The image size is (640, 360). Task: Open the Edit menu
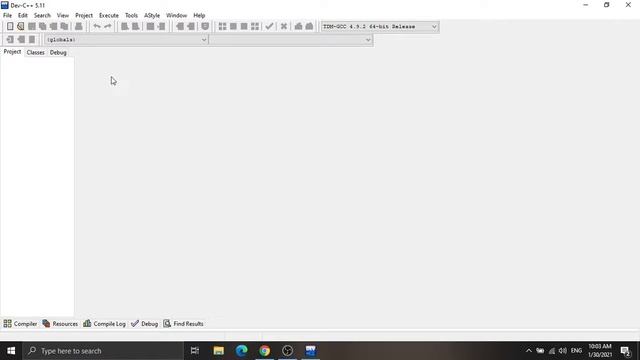point(22,16)
